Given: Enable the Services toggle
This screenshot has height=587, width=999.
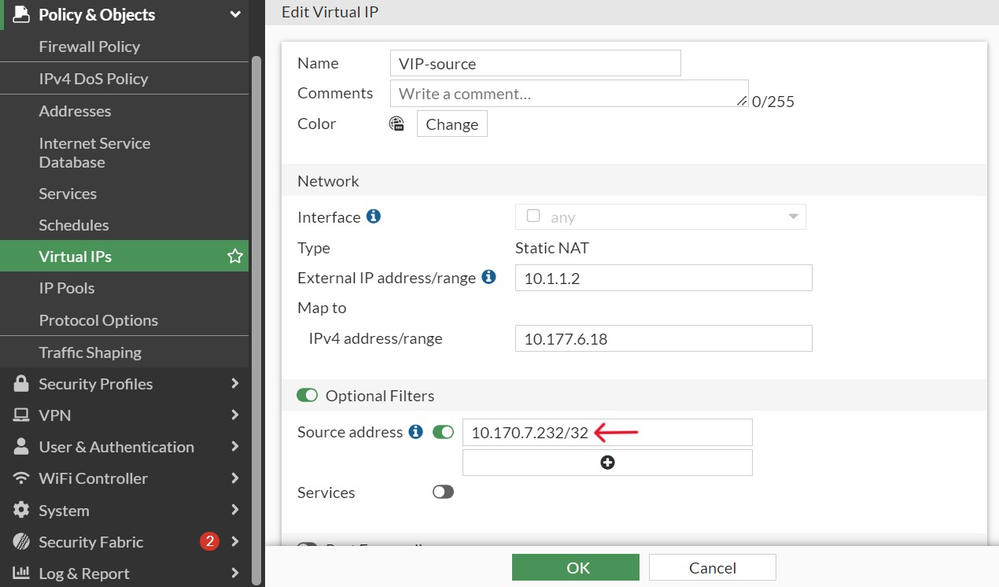Looking at the screenshot, I should [x=442, y=493].
